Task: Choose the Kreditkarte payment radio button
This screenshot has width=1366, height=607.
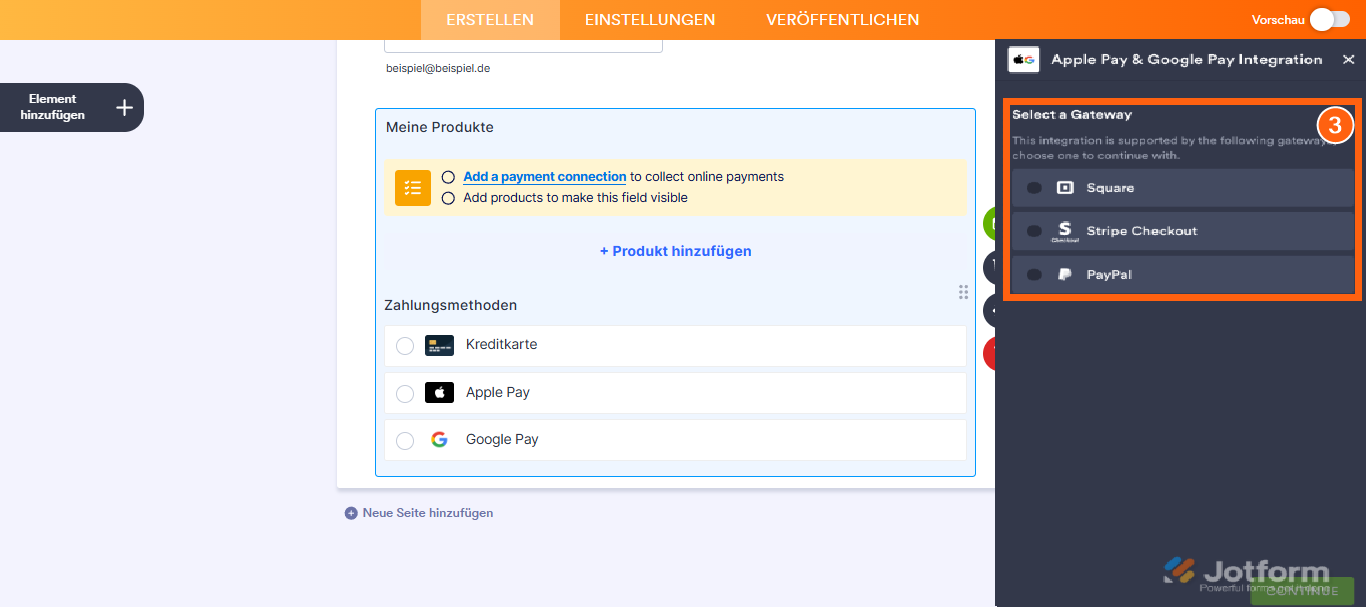Action: click(x=405, y=346)
